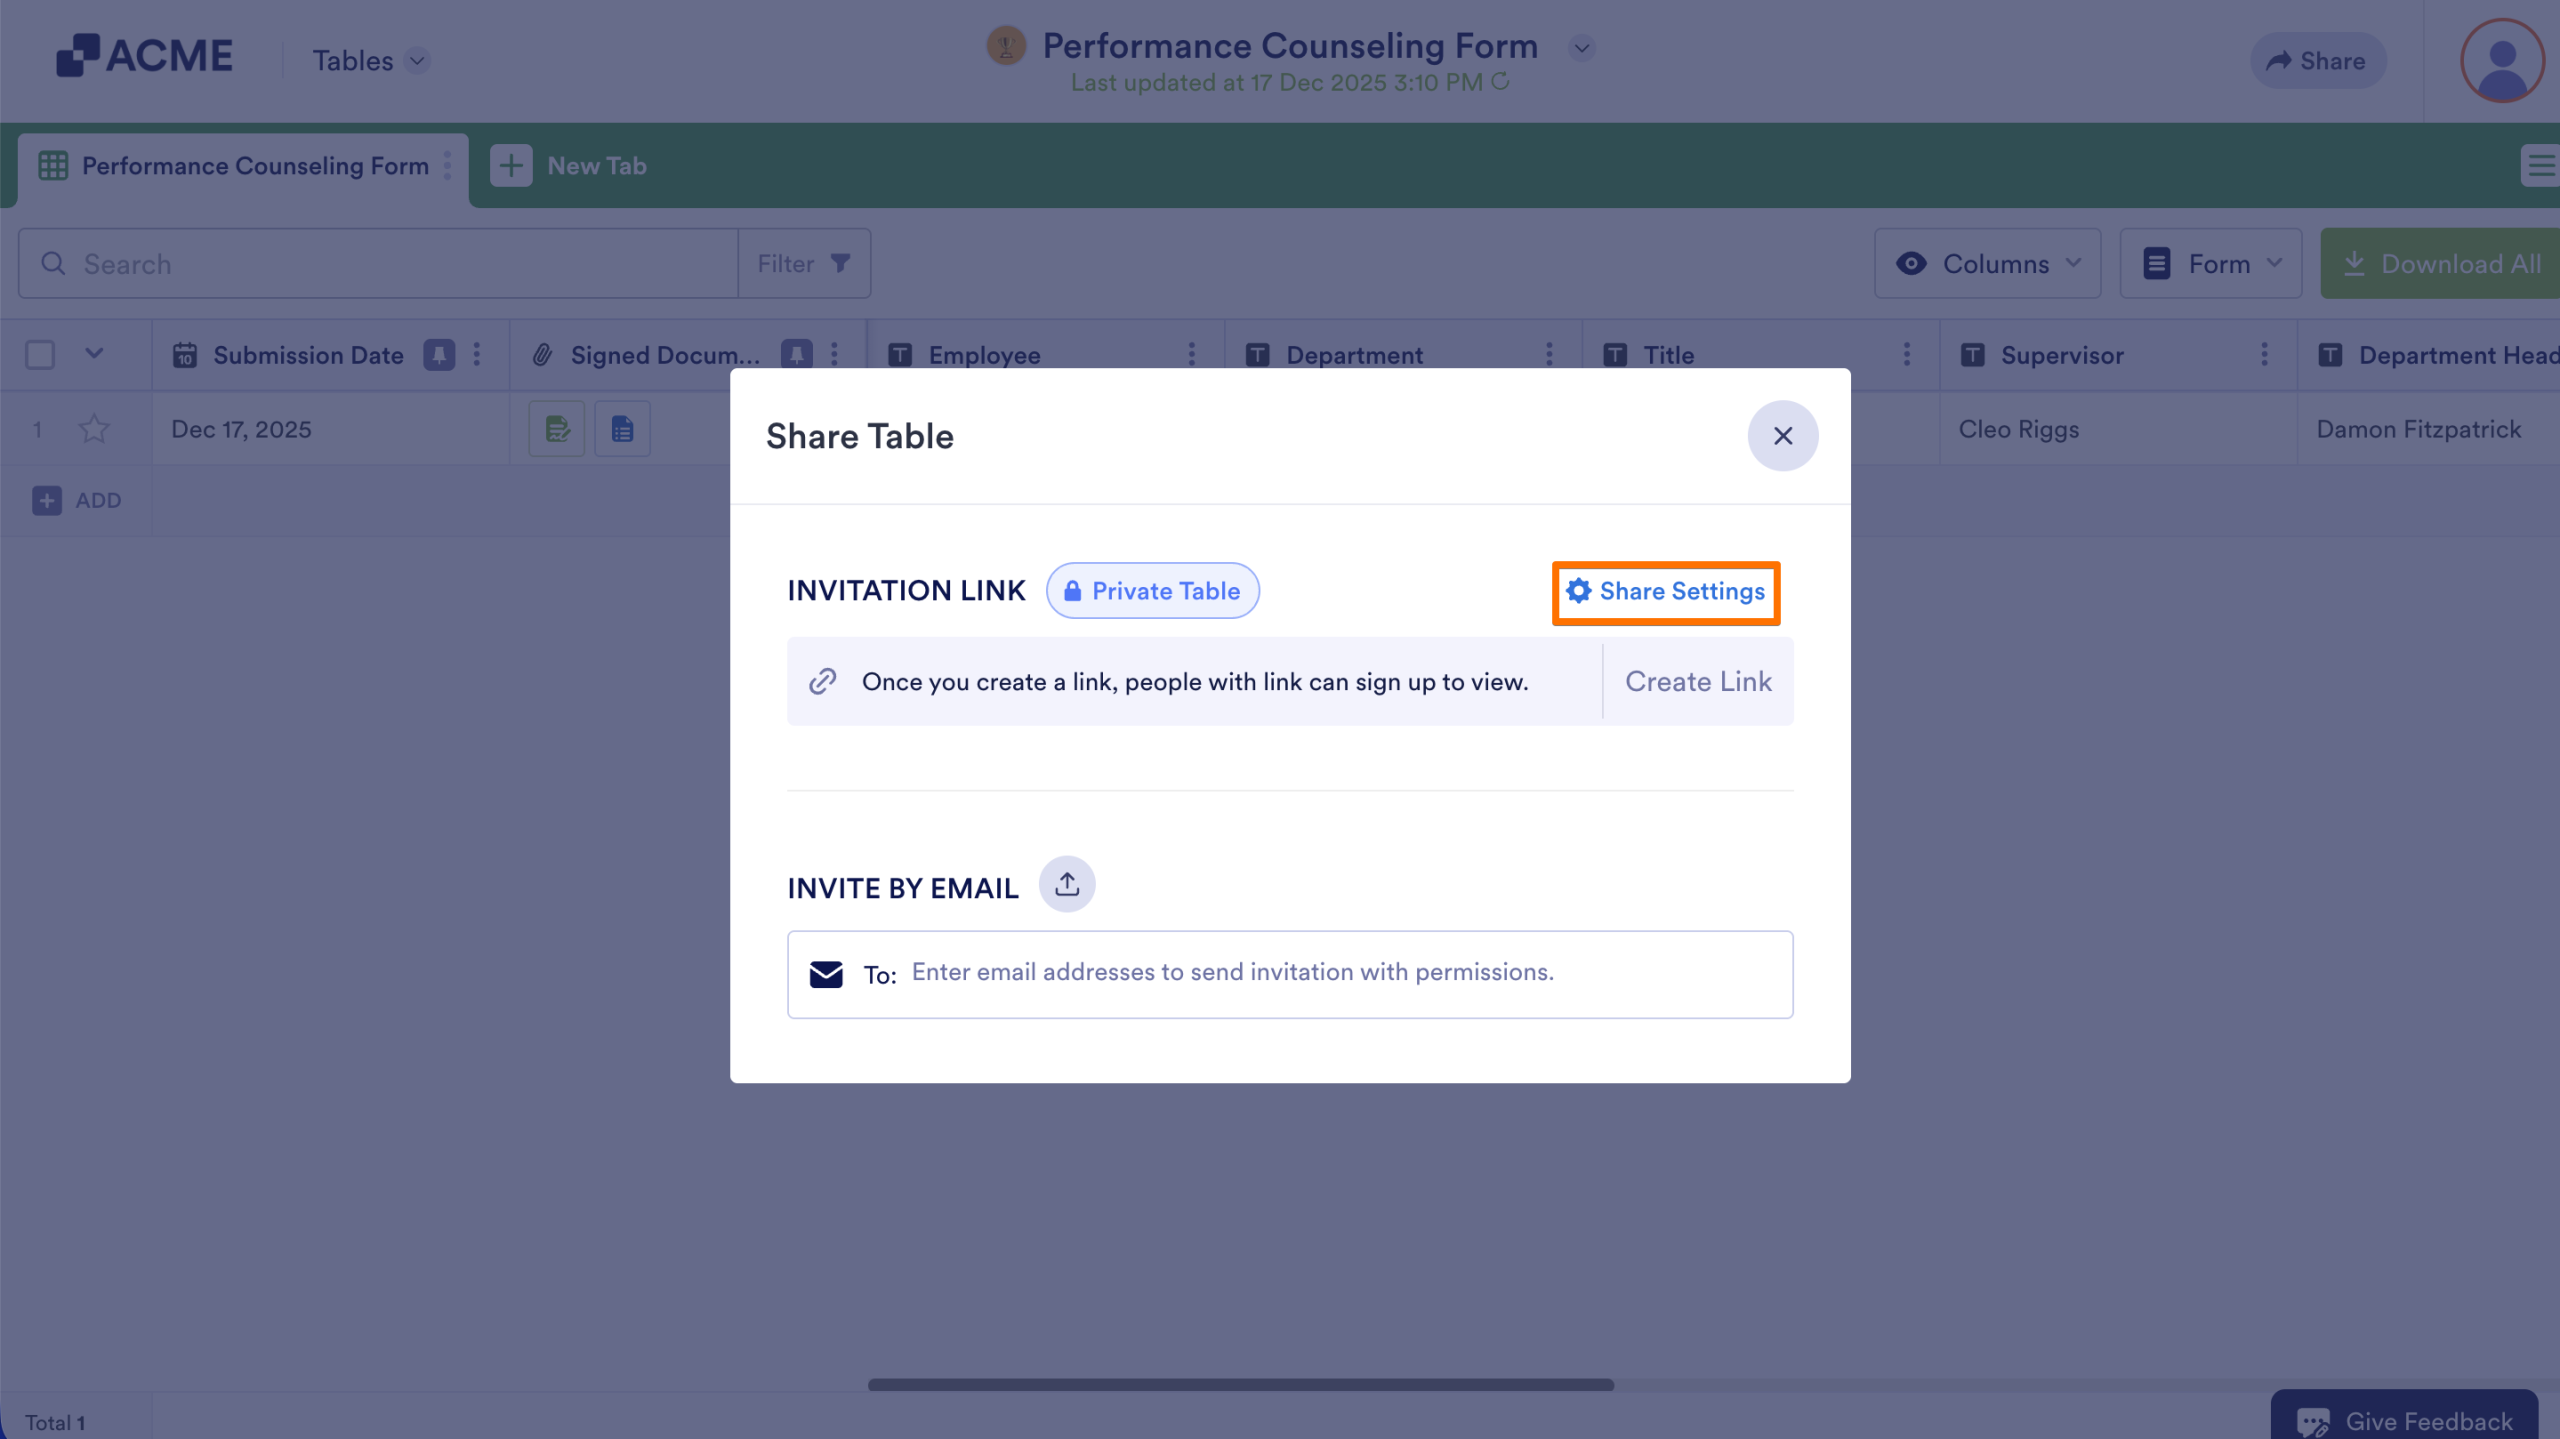Open the Share Settings gear
Screen dimensions: 2560x1439
pos(1664,591)
